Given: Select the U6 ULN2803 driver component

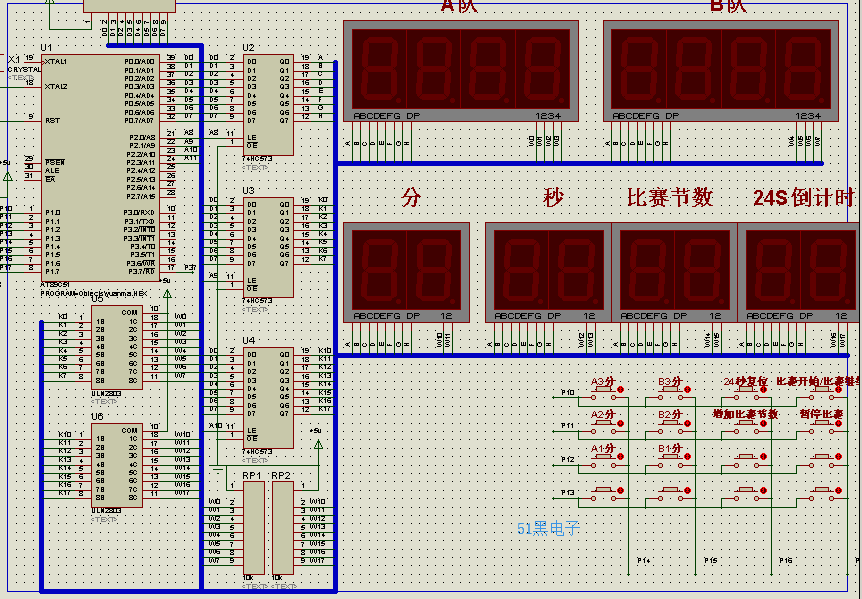Looking at the screenshot, I should pyautogui.click(x=117, y=465).
